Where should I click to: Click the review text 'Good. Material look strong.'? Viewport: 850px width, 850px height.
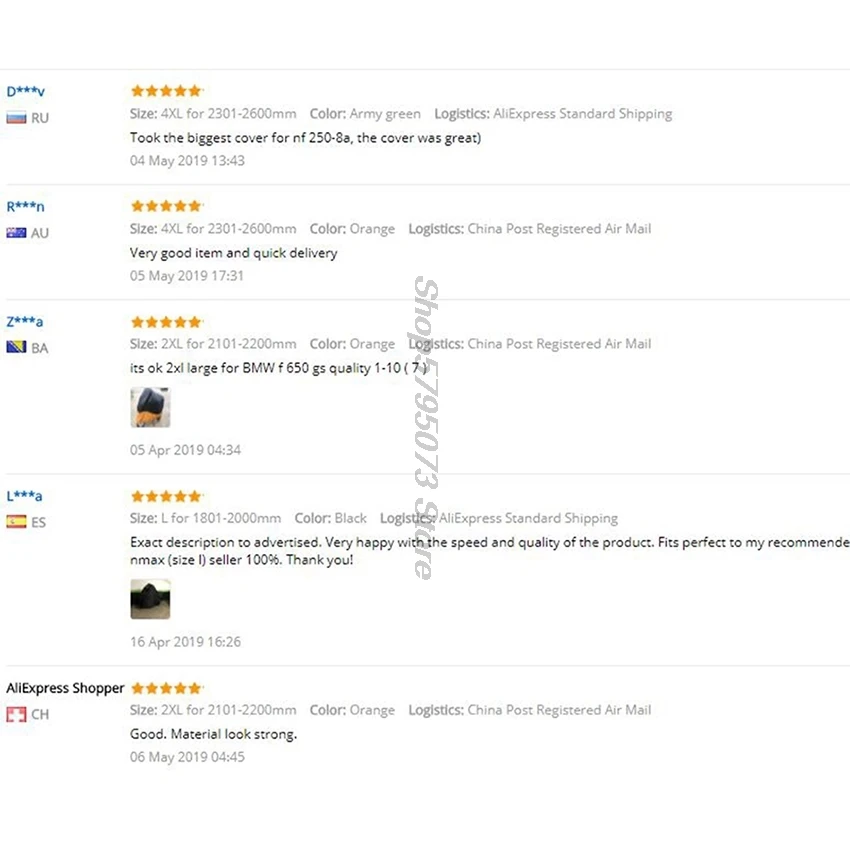click(214, 734)
